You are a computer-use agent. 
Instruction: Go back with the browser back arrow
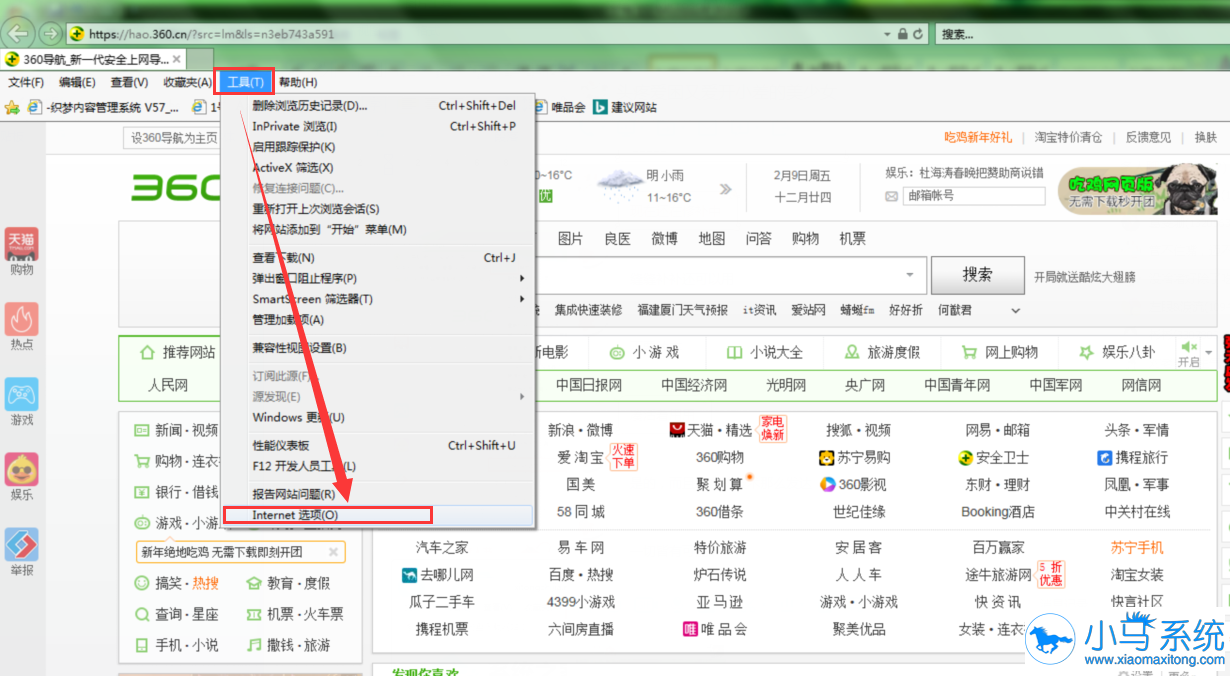pos(18,33)
